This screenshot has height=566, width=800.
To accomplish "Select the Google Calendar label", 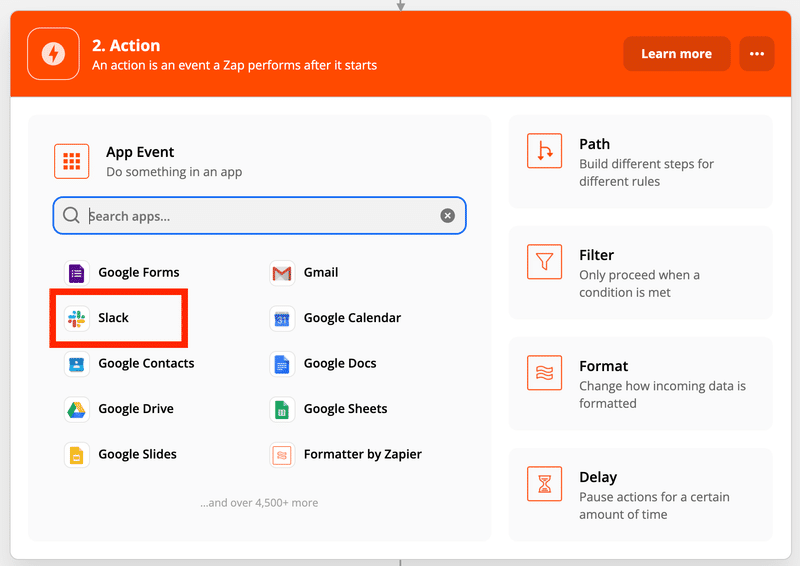I will click(353, 317).
